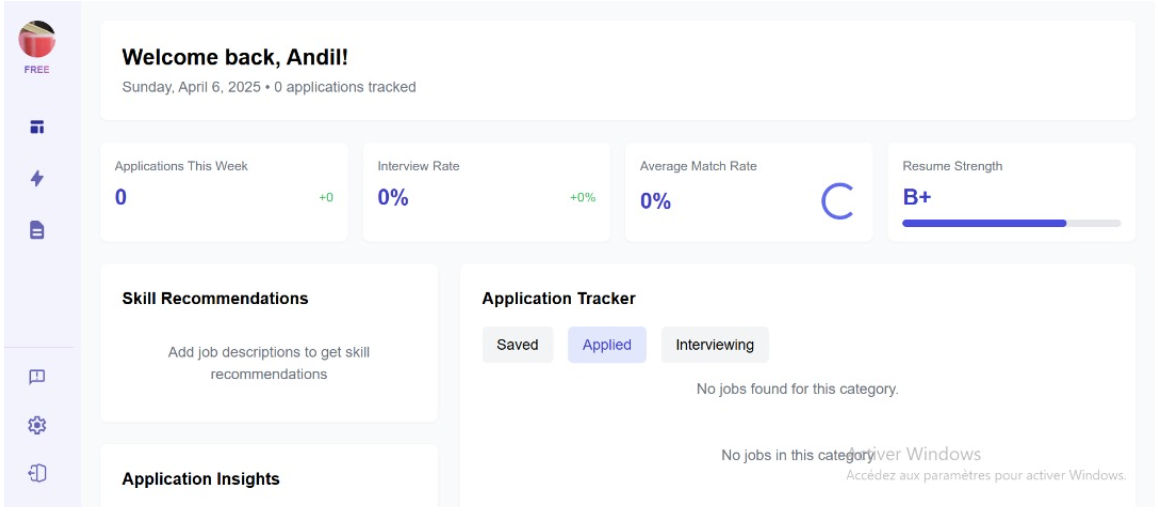Viewport: 1158px width, 514px height.
Task: Click the Applications This Week label
Action: (x=181, y=166)
